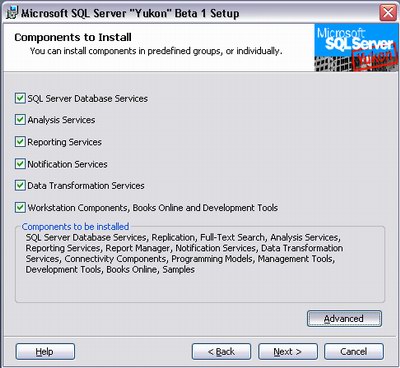The width and height of the screenshot is (400, 368).
Task: Click the window title bar text
Action: coord(130,14)
